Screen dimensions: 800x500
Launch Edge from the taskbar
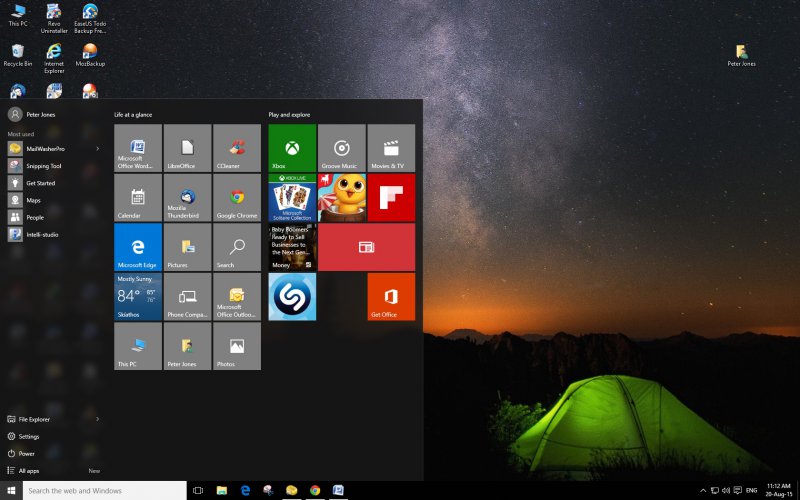coord(245,490)
